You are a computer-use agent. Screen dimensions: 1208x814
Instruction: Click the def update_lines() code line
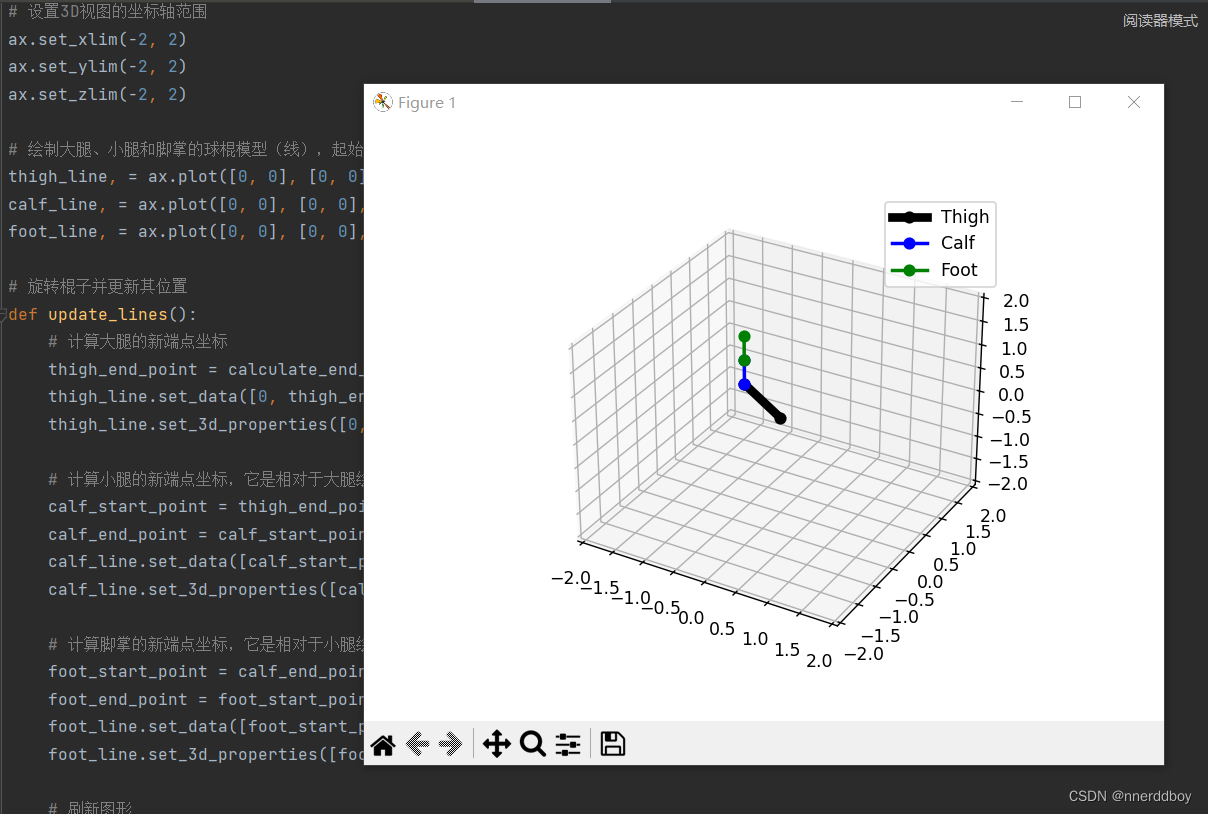pyautogui.click(x=103, y=314)
